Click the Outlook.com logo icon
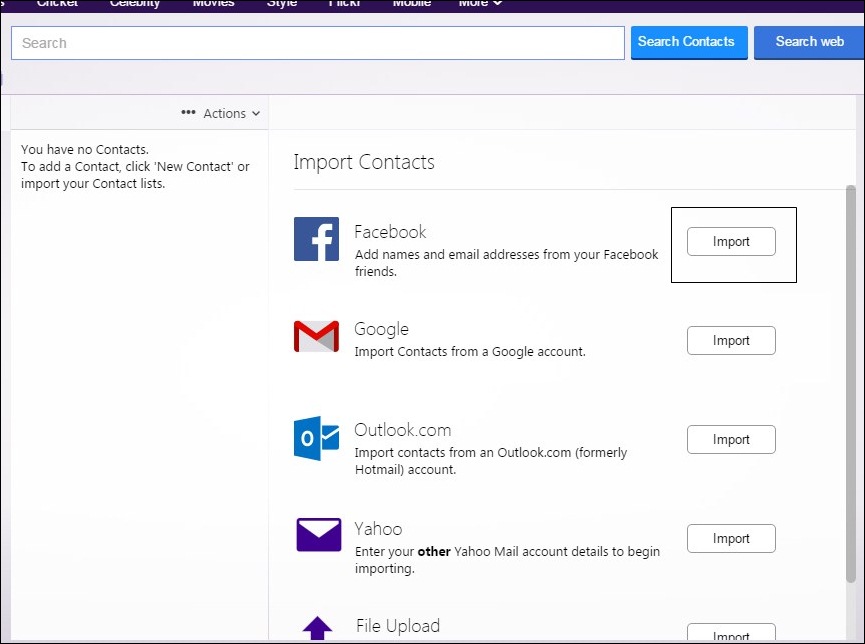865x644 pixels. pyautogui.click(x=316, y=438)
